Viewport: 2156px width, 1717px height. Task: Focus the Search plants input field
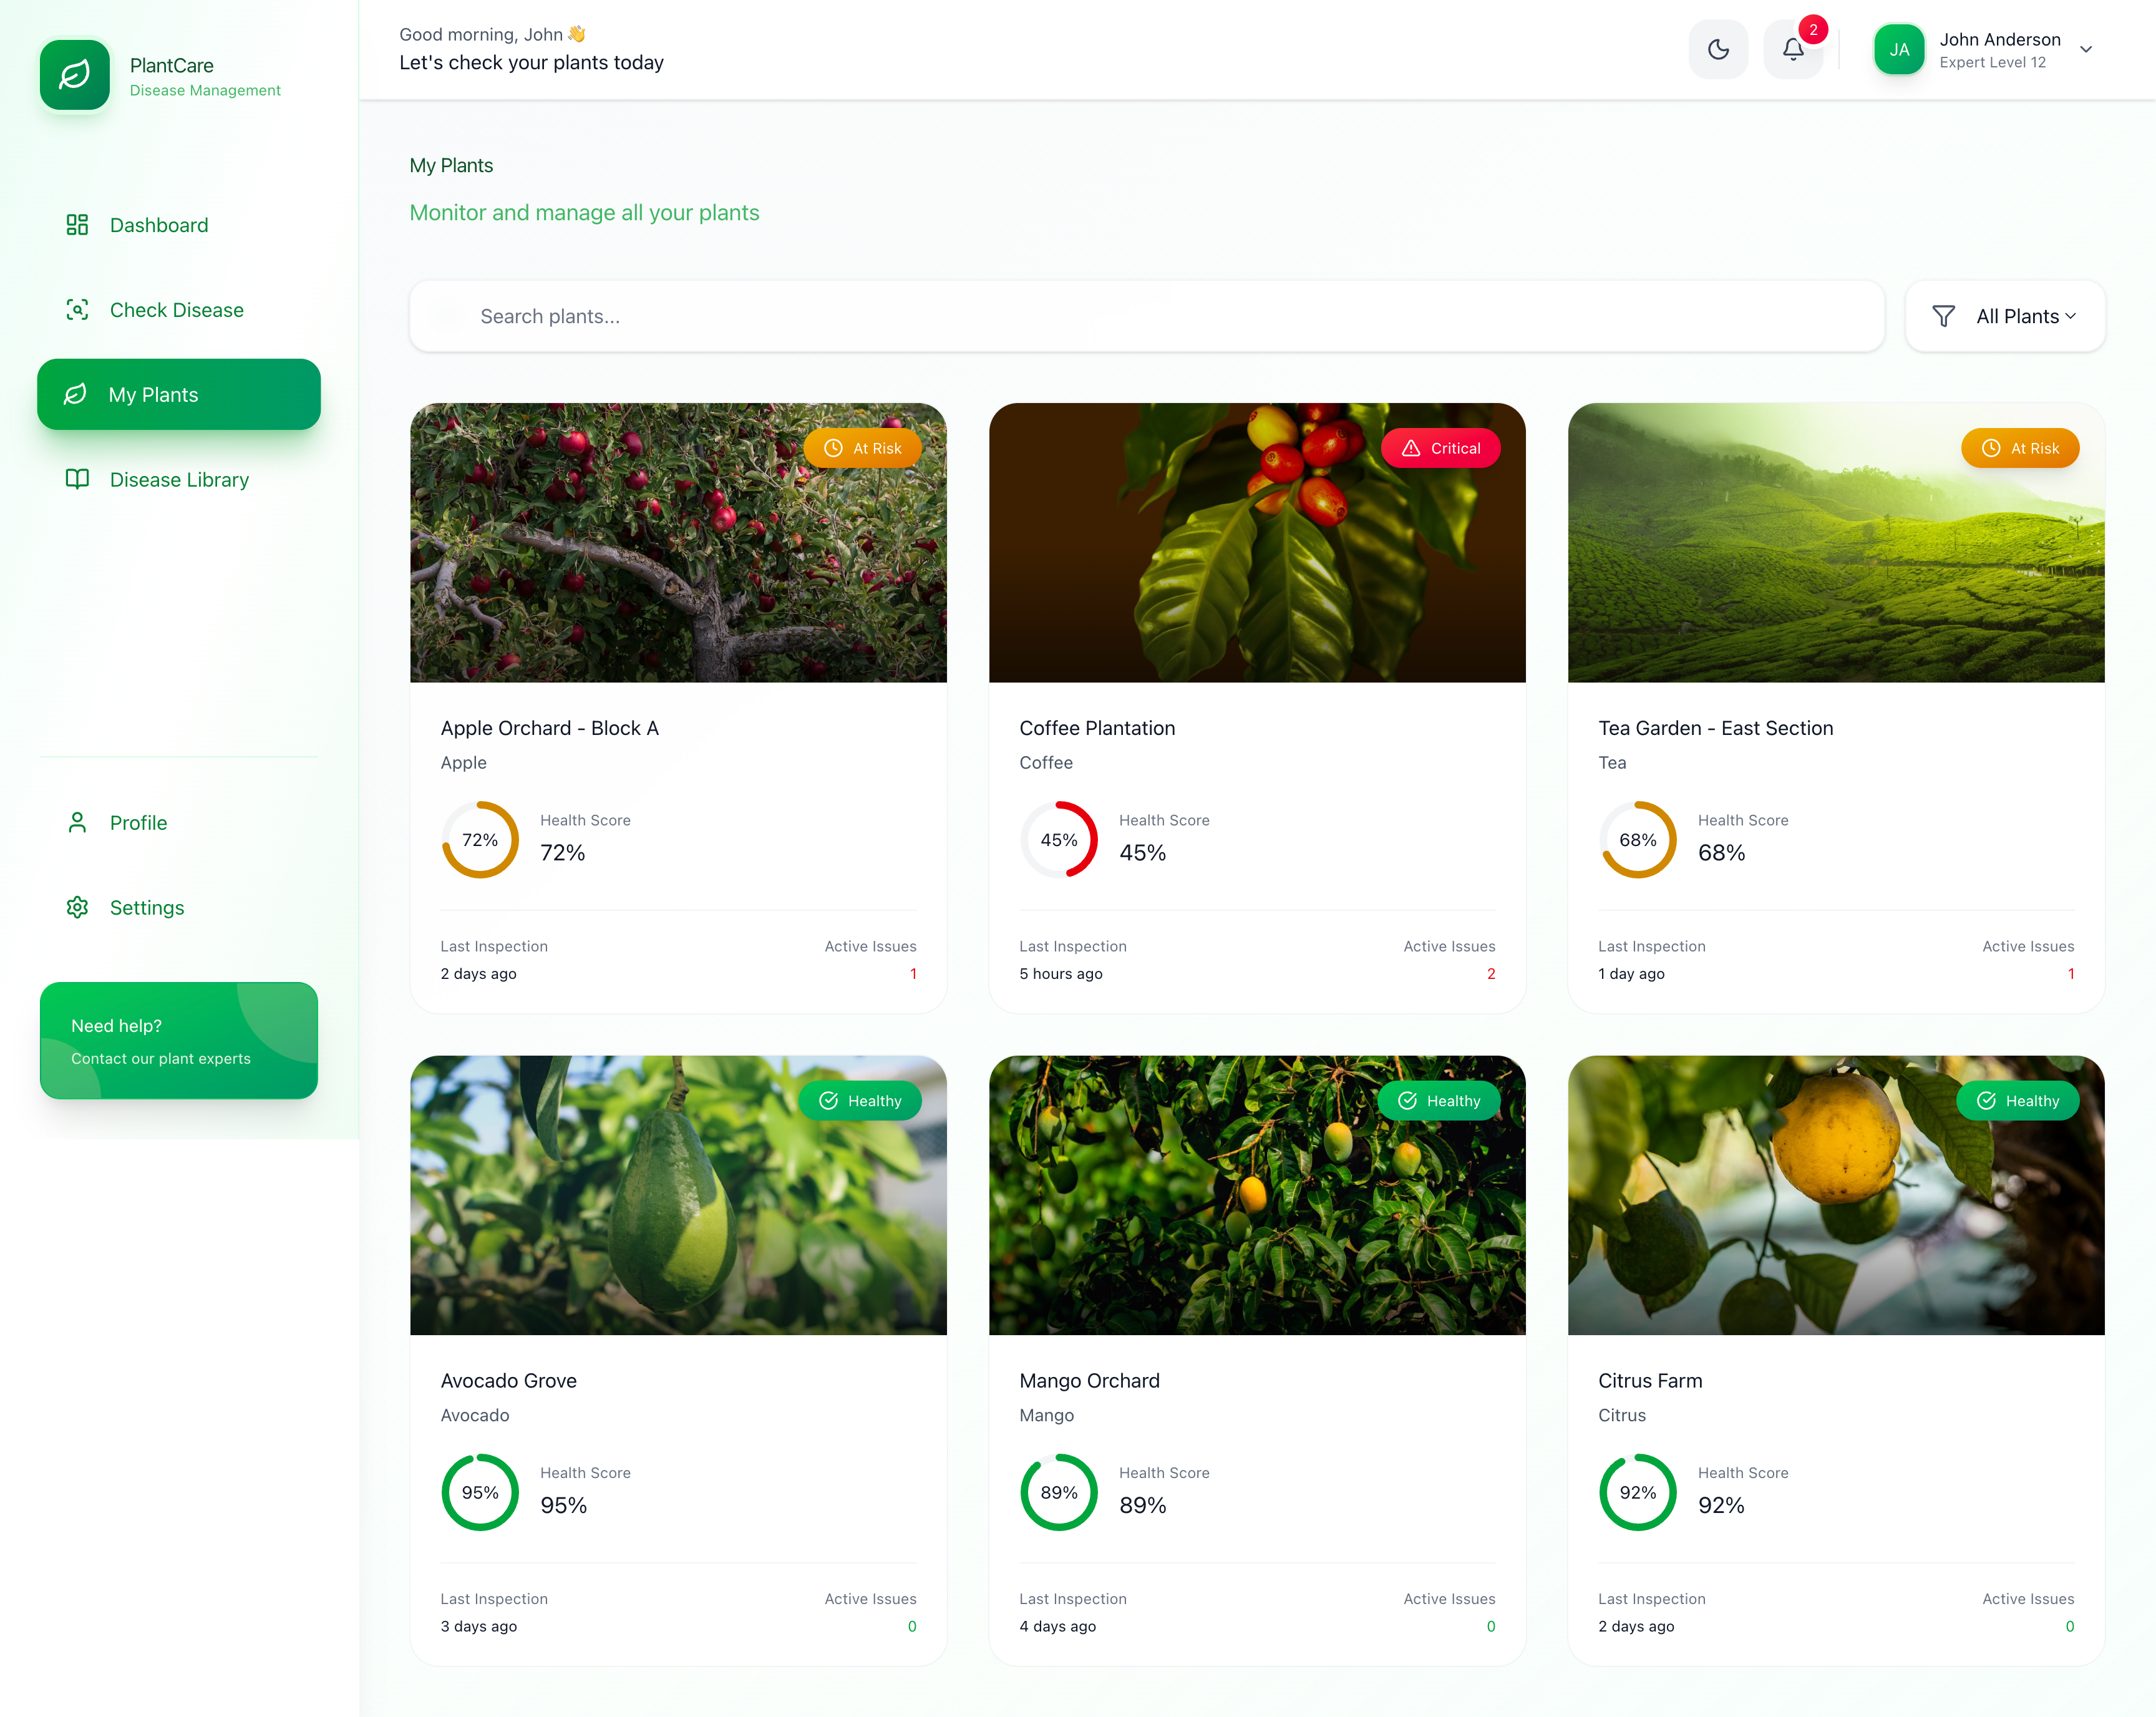coord(1147,316)
